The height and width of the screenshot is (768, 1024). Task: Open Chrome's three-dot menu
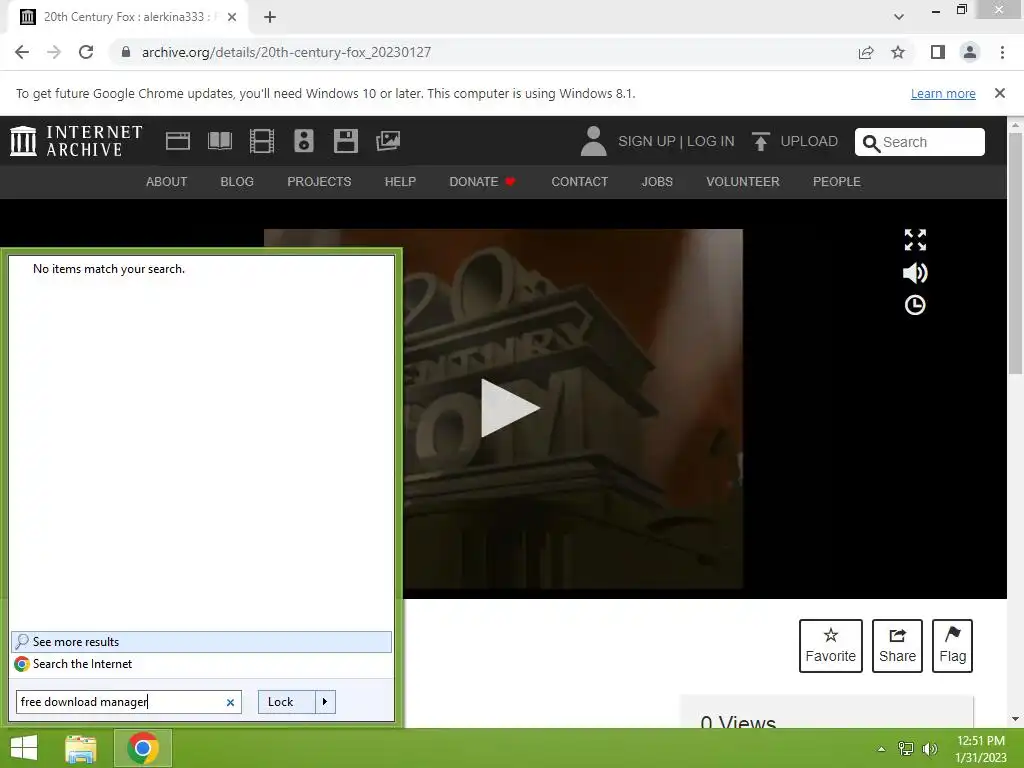(x=1002, y=52)
